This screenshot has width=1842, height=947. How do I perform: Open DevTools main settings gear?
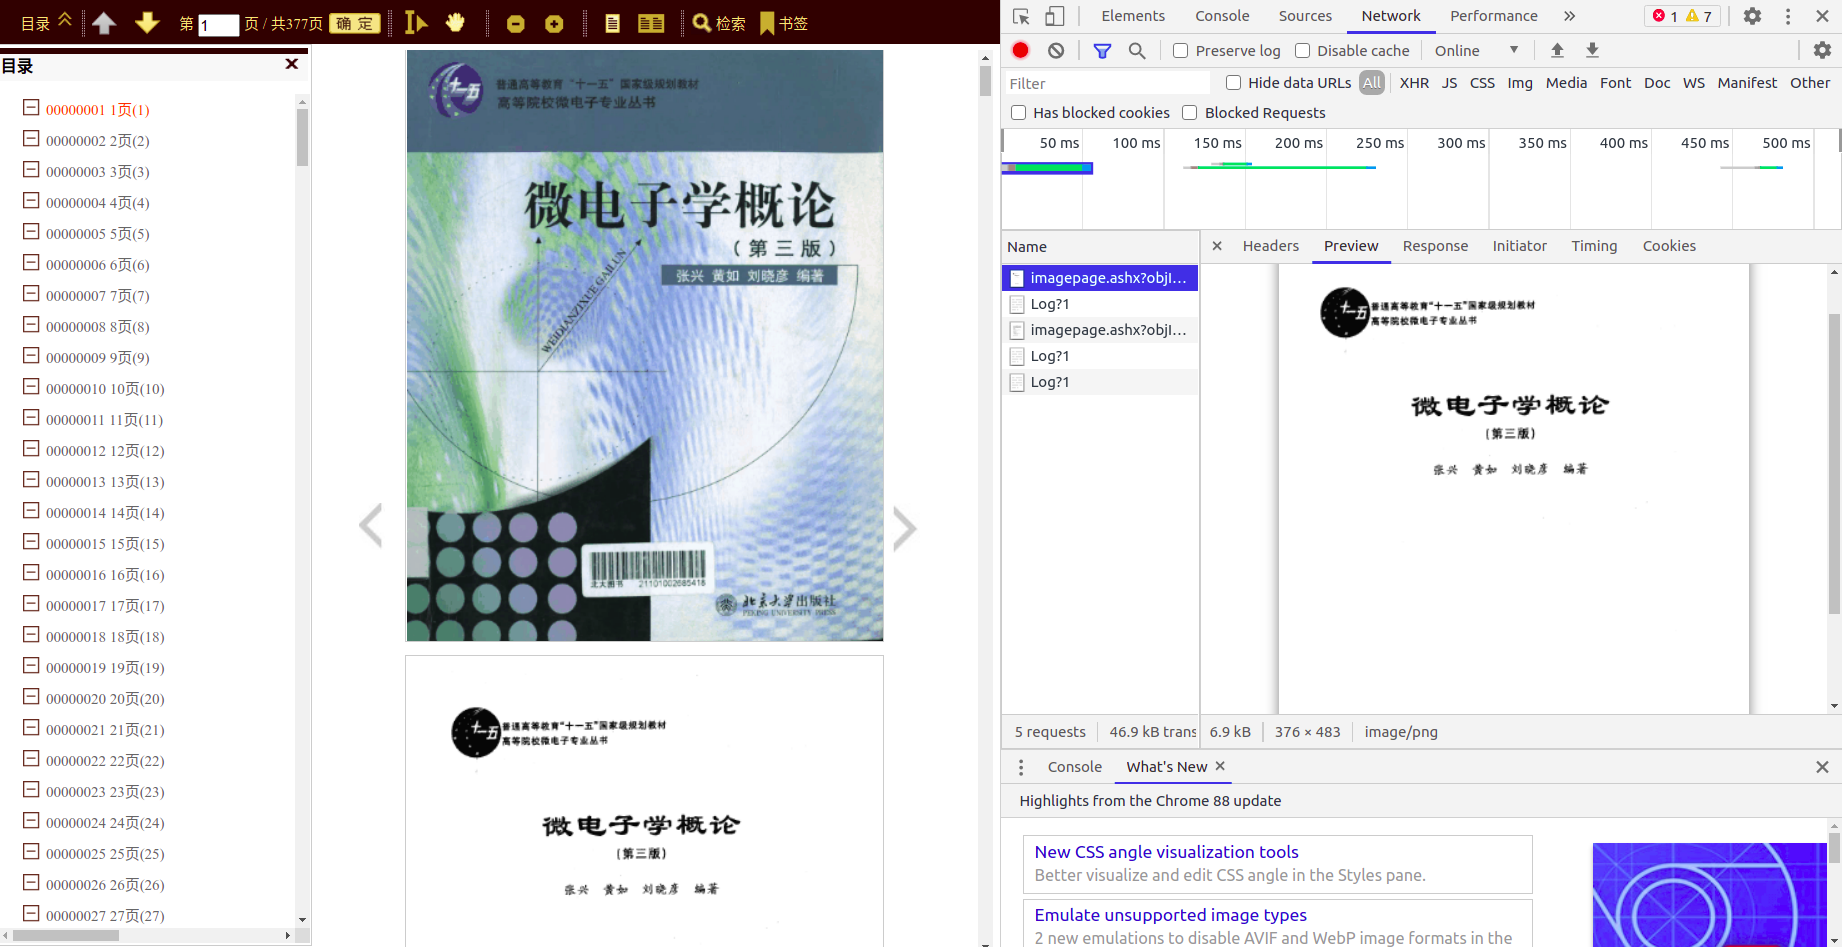tap(1752, 16)
